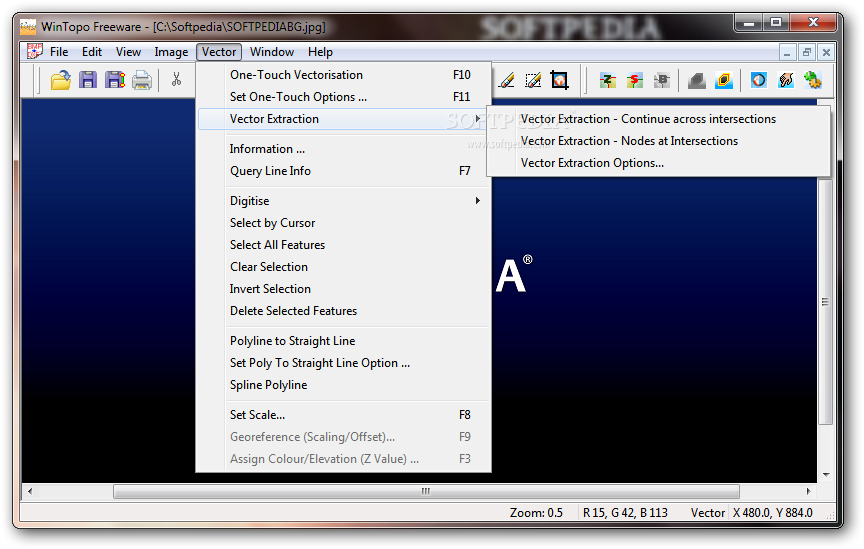Screen dimensions: 864x549
Task: Choose Set One-Touch Options ...
Action: click(344, 96)
